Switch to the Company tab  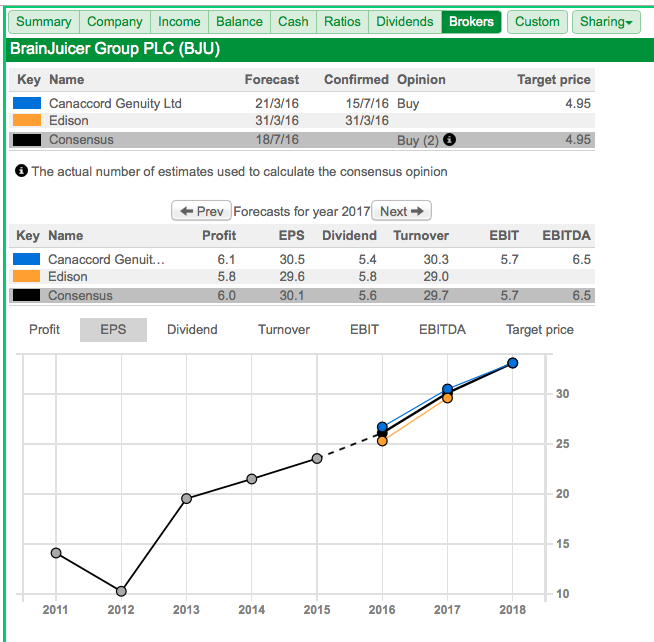(x=115, y=22)
